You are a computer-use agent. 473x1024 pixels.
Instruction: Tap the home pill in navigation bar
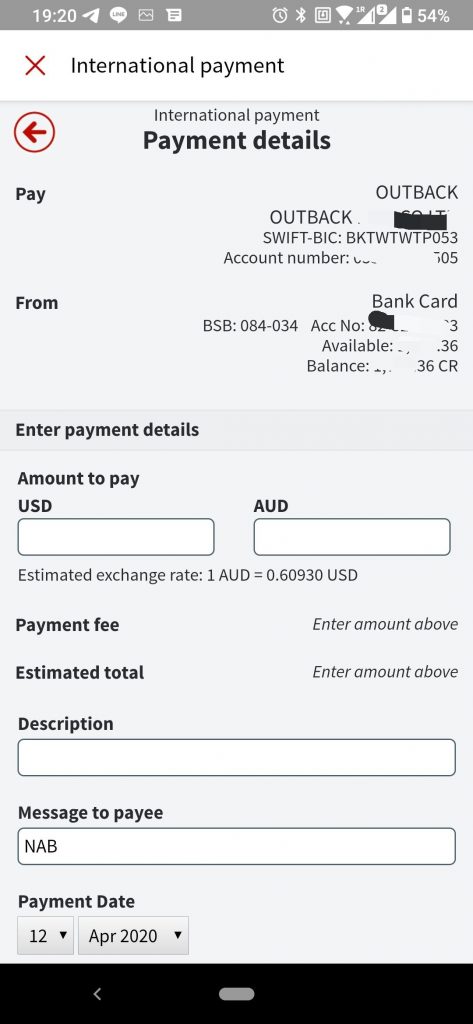(236, 994)
